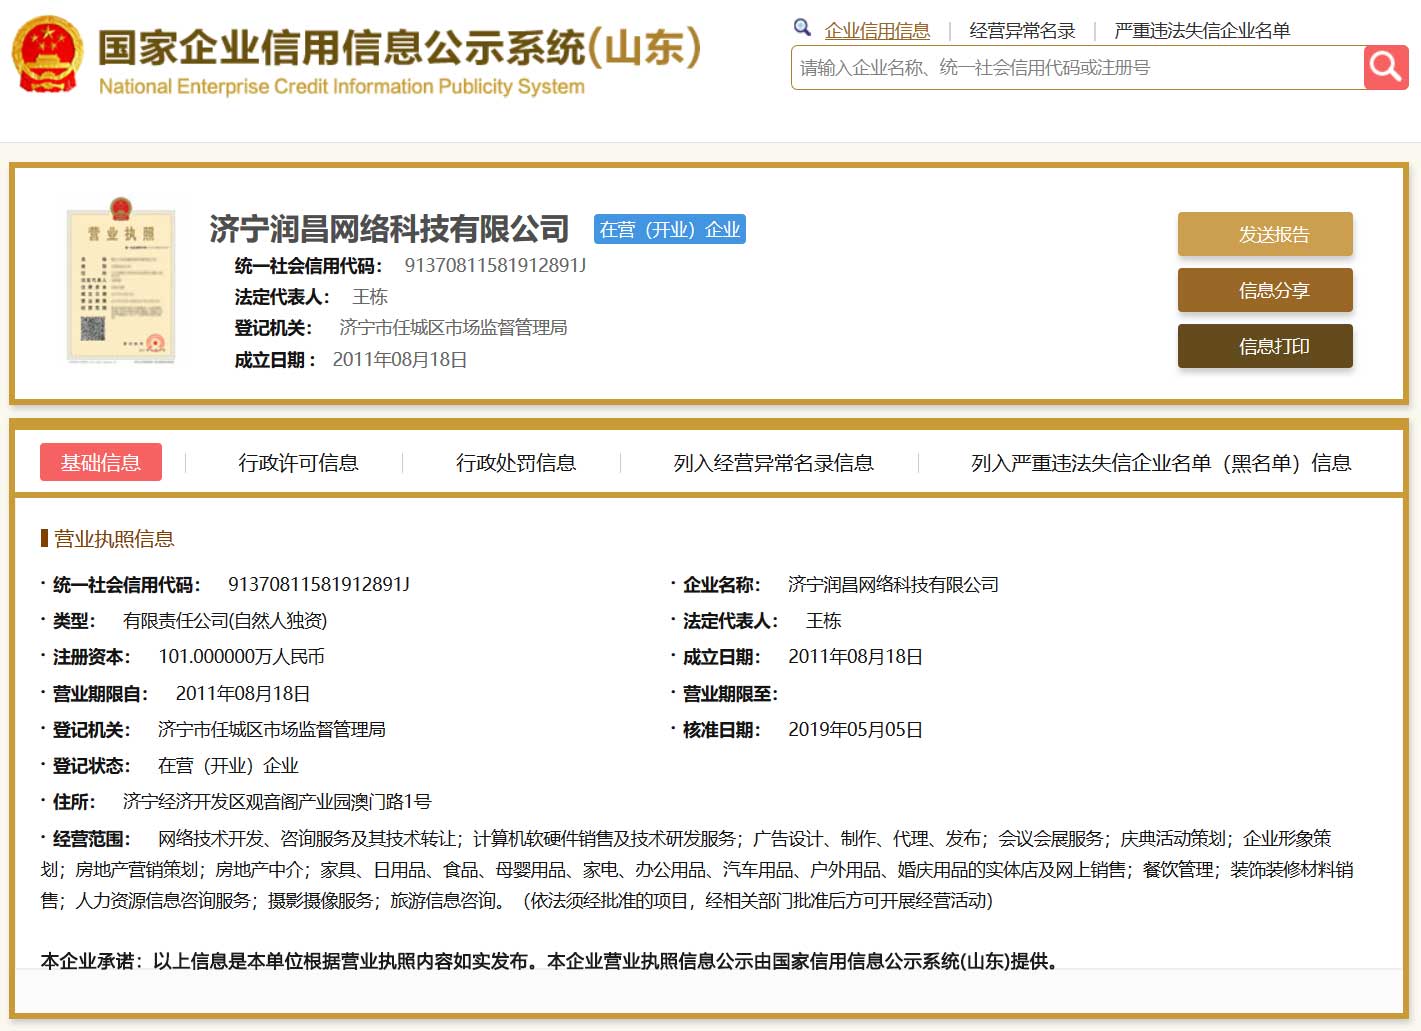The image size is (1421, 1031).
Task: Click the approval date 2019年05月05日
Action: 855,730
